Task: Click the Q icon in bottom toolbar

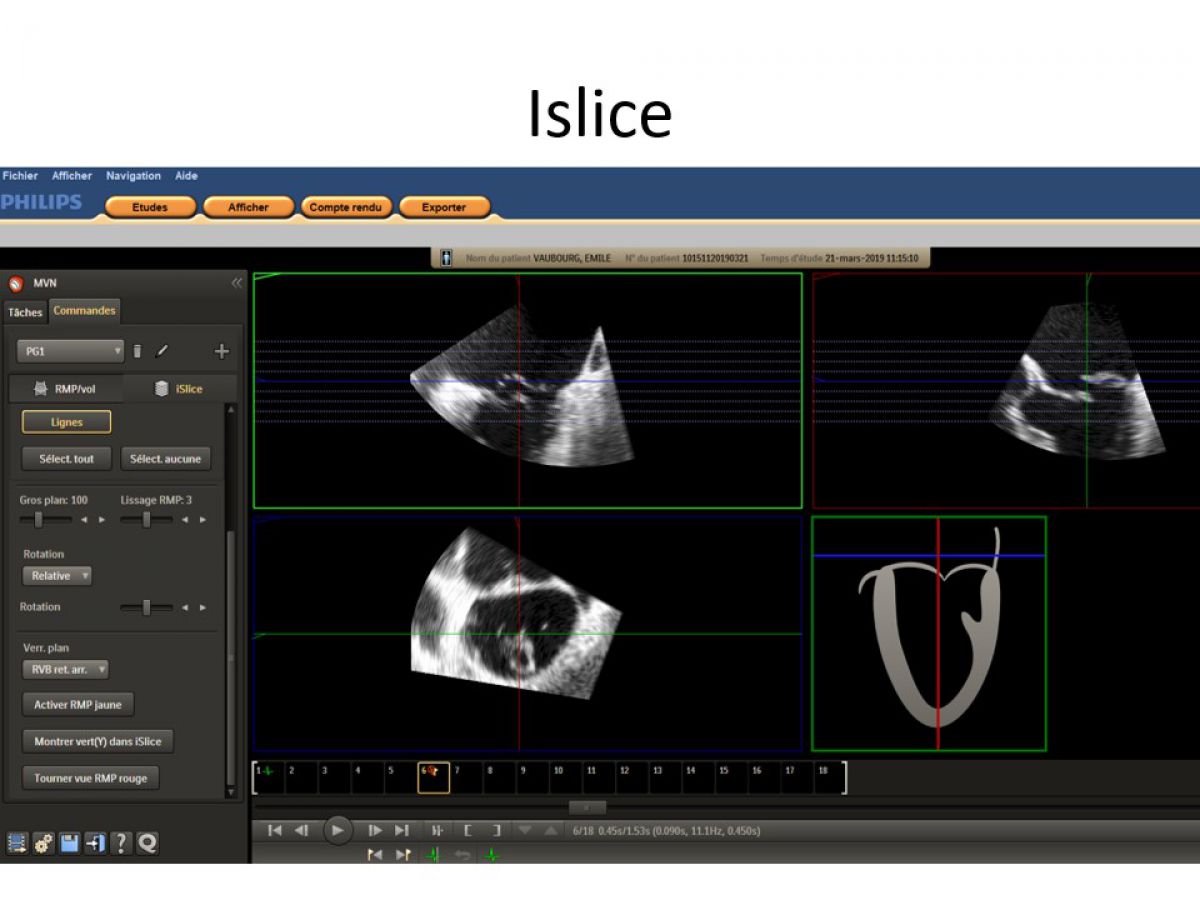Action: [x=147, y=843]
